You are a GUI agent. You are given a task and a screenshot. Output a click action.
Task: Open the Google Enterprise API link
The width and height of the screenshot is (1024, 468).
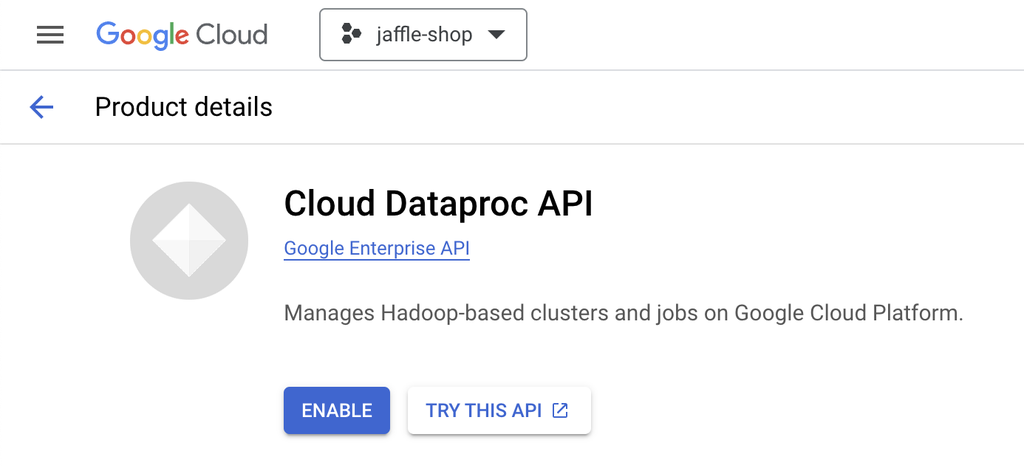coord(377,249)
